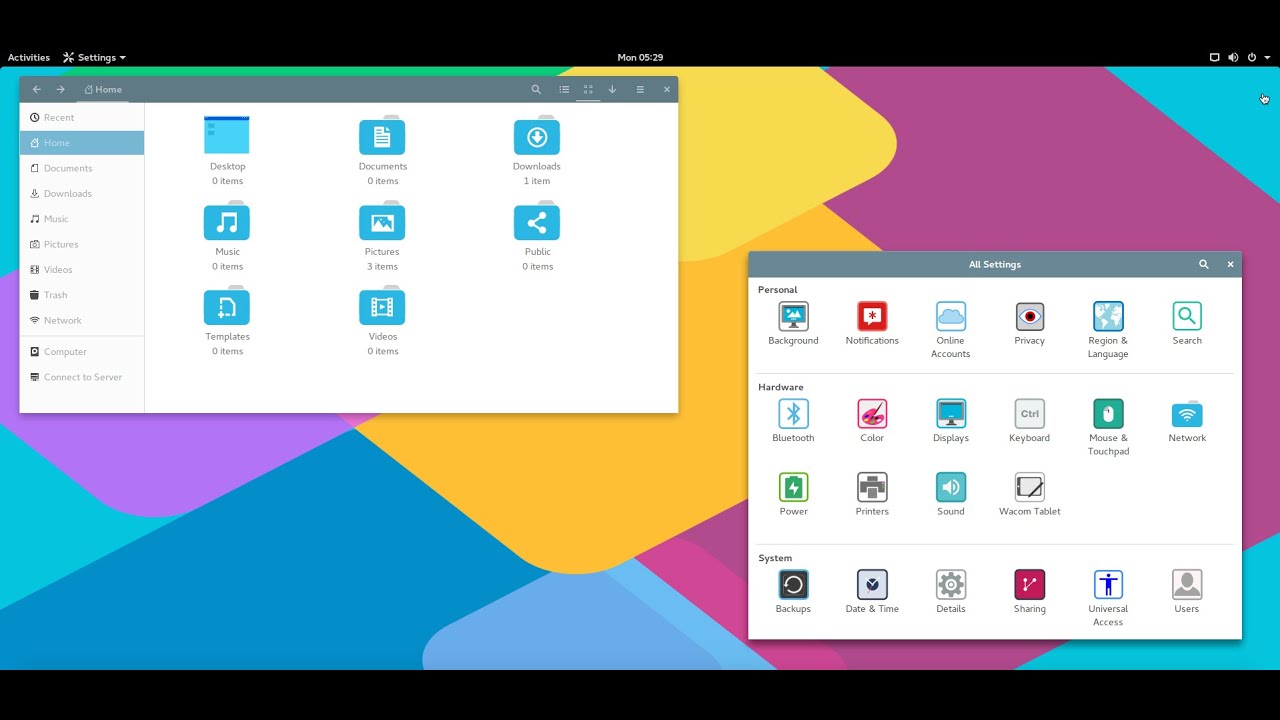Open the Wacom Tablet settings
Image resolution: width=1280 pixels, height=720 pixels.
point(1029,488)
